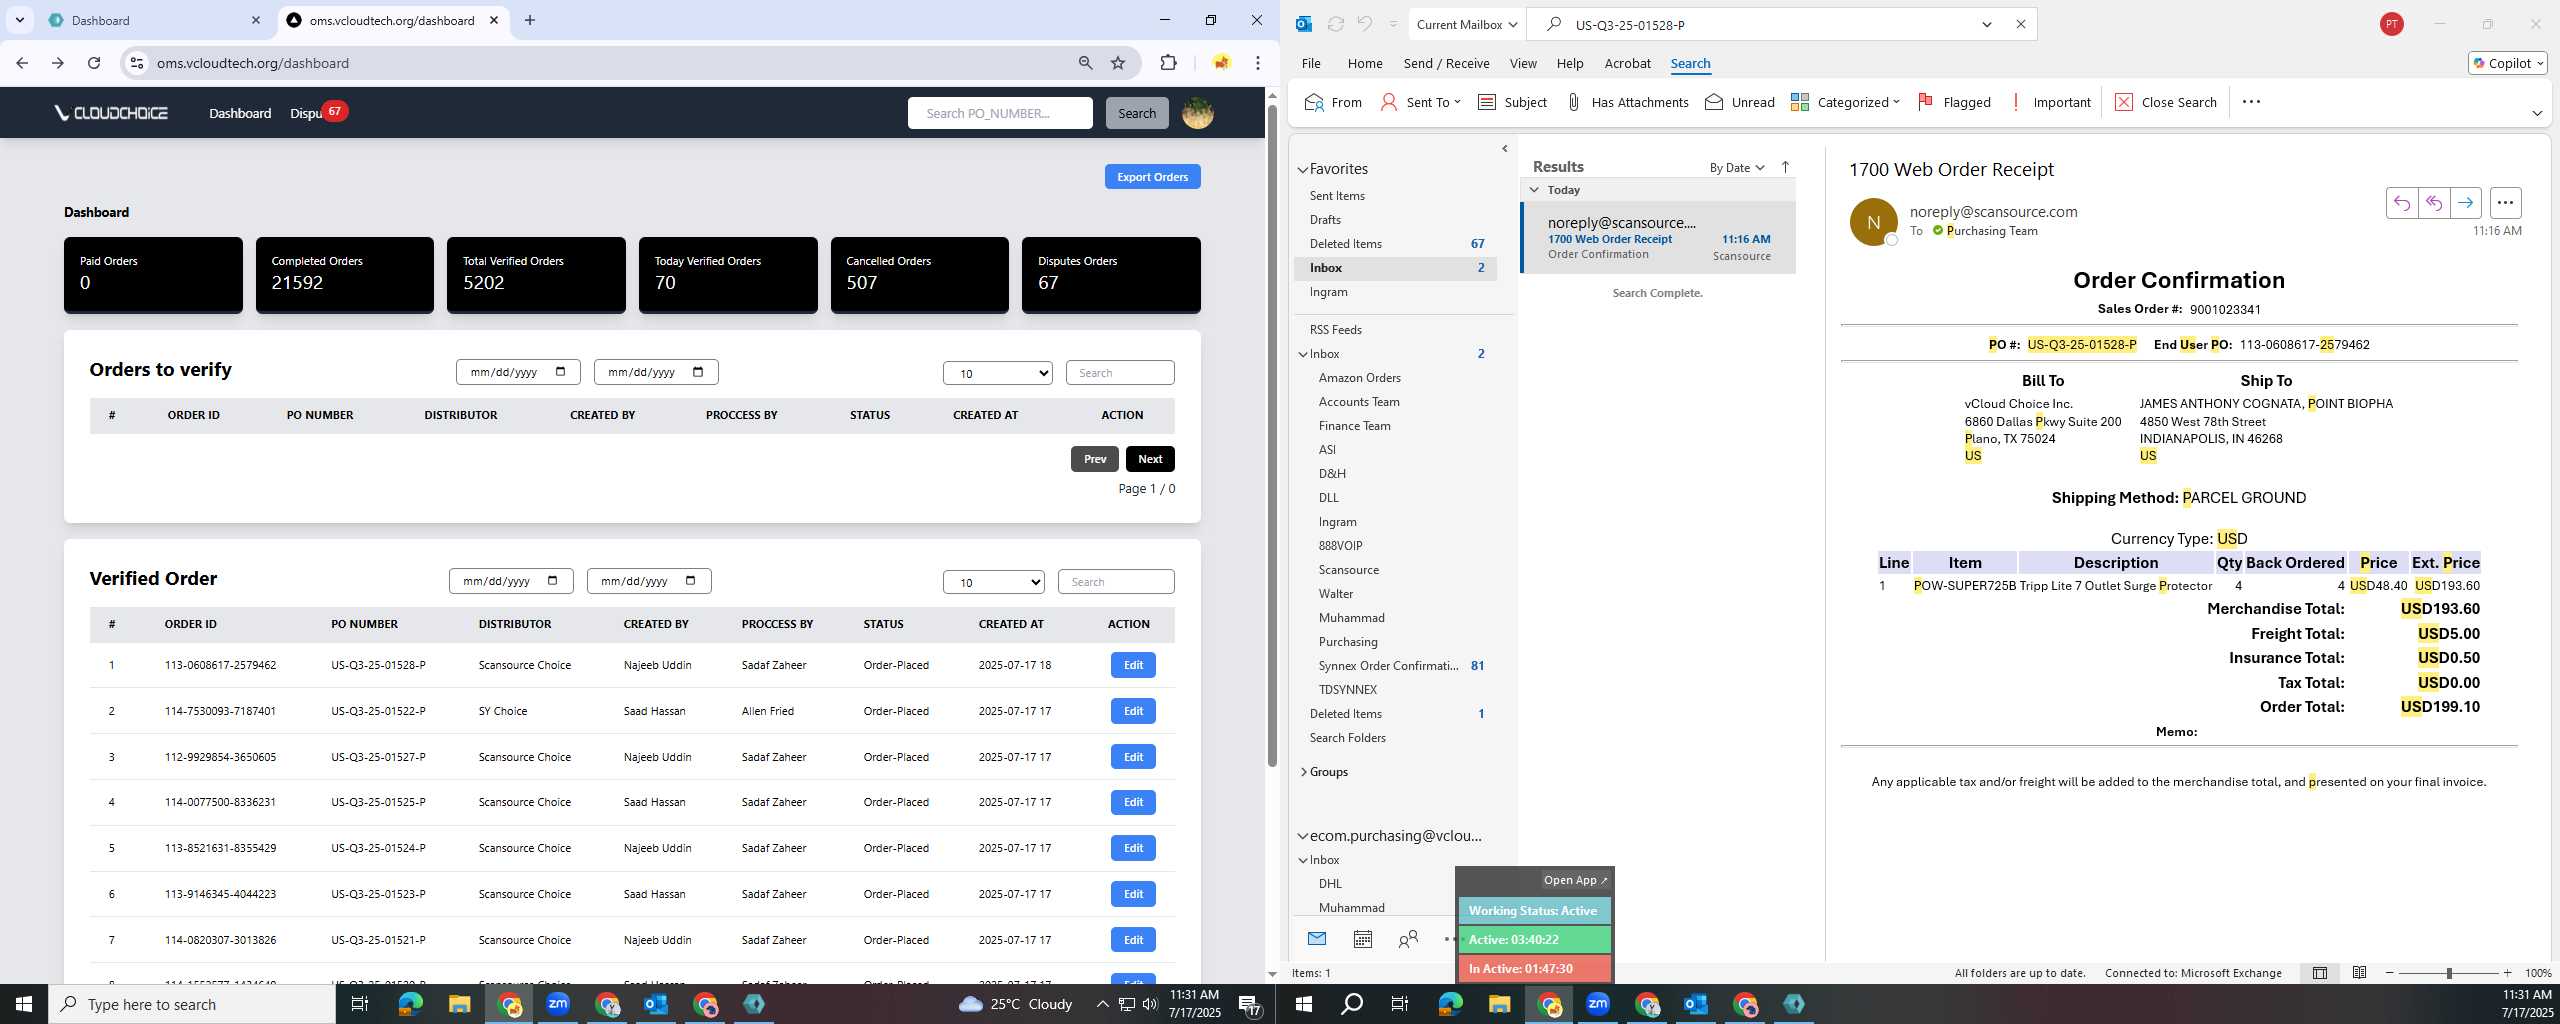Expand the Groups section

click(x=1304, y=772)
